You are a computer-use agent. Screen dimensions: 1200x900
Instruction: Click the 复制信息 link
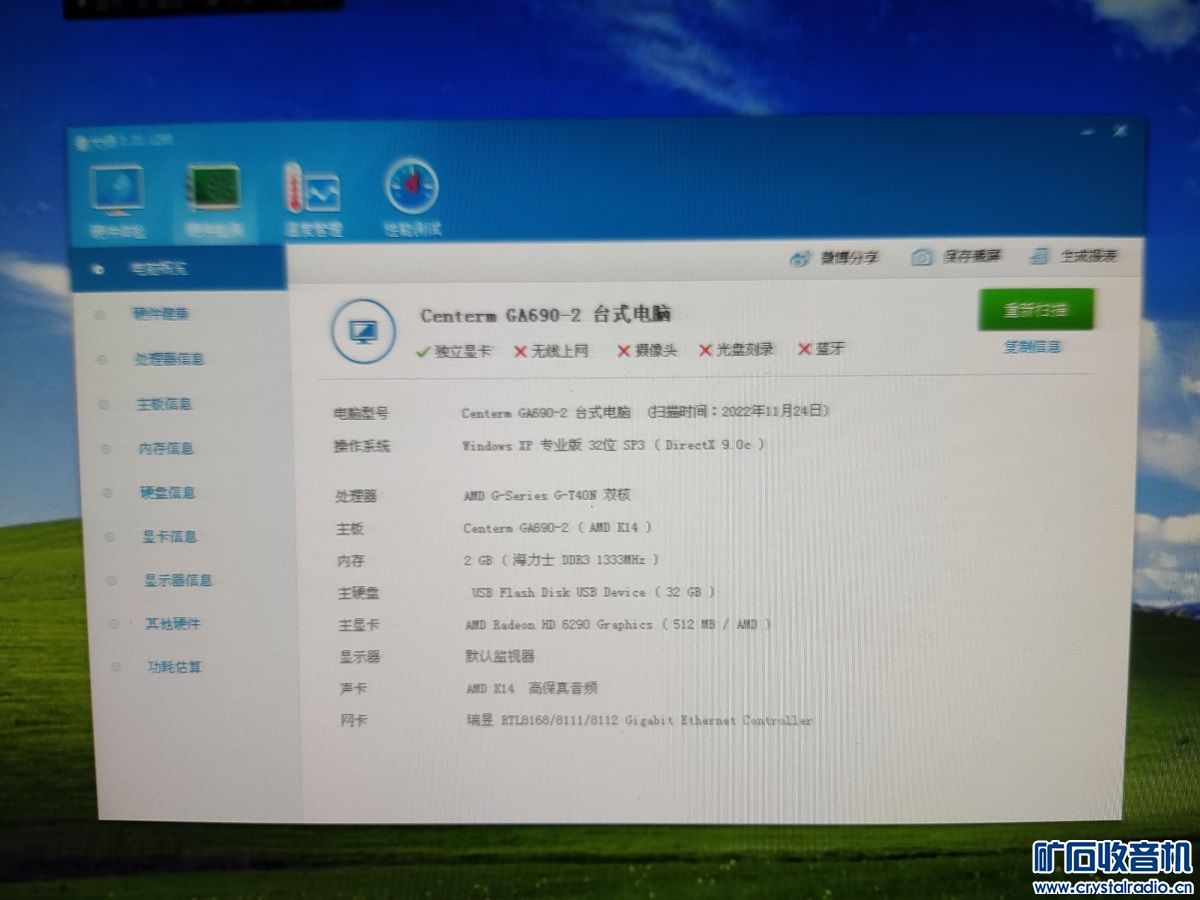pos(1032,347)
